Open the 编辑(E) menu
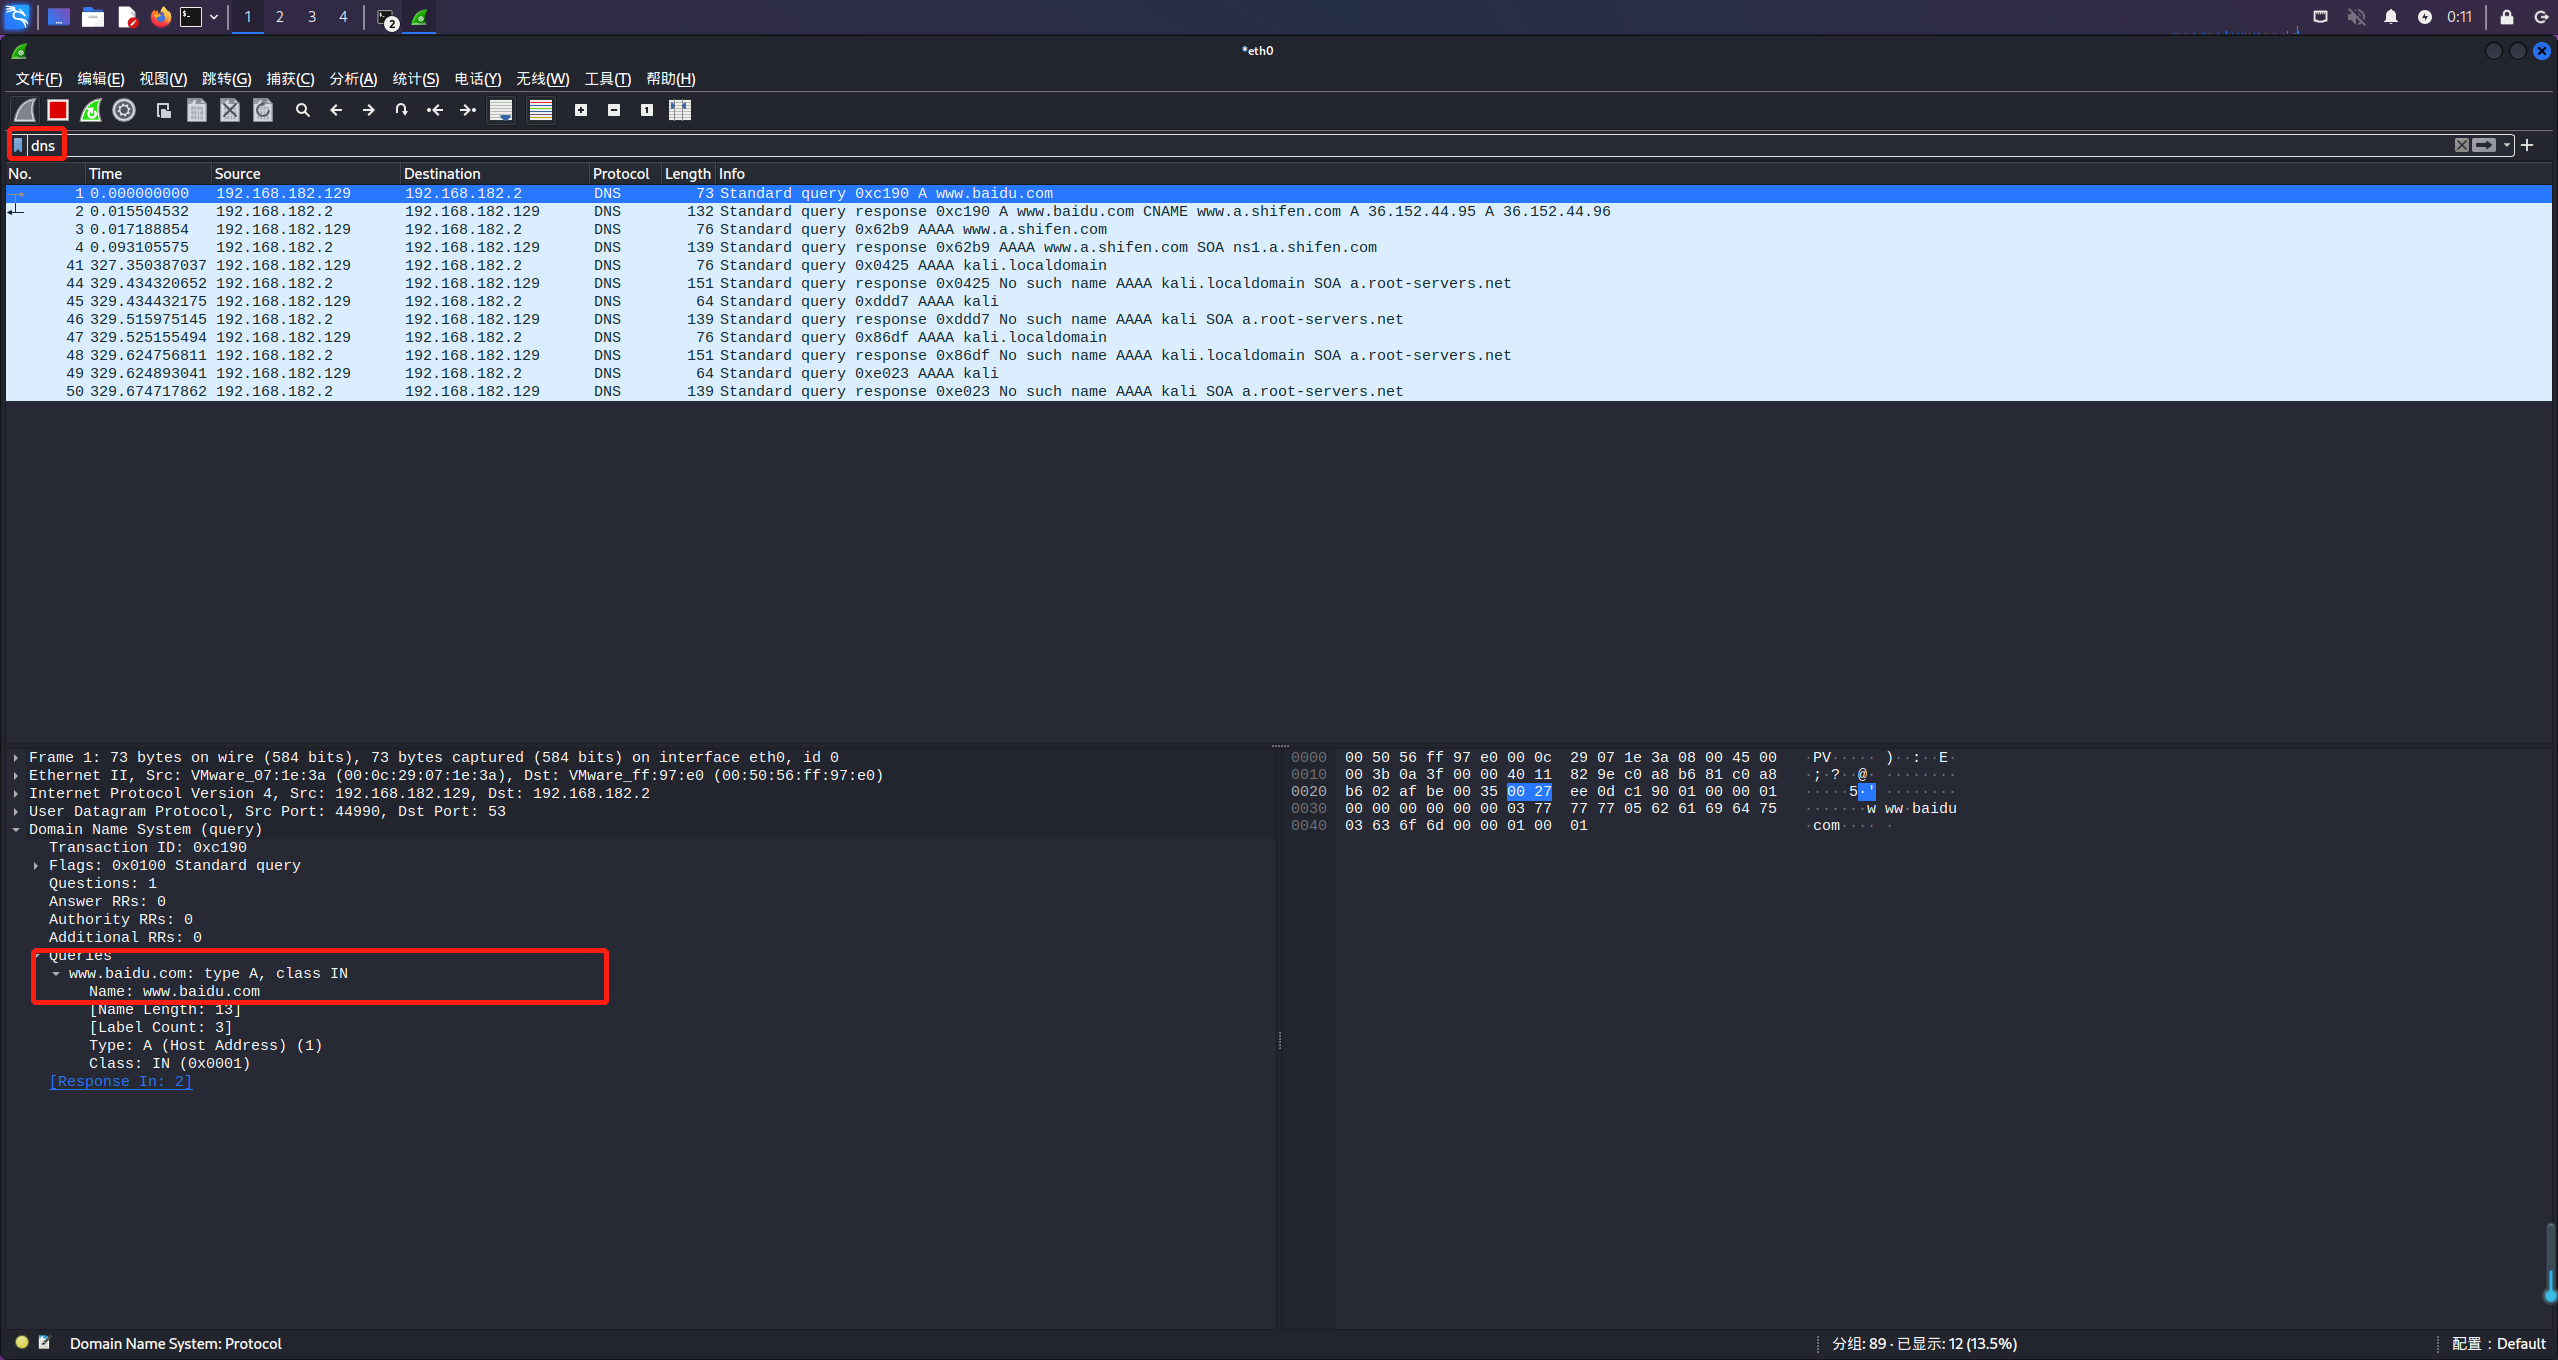Viewport: 2558px width, 1360px height. tap(101, 79)
